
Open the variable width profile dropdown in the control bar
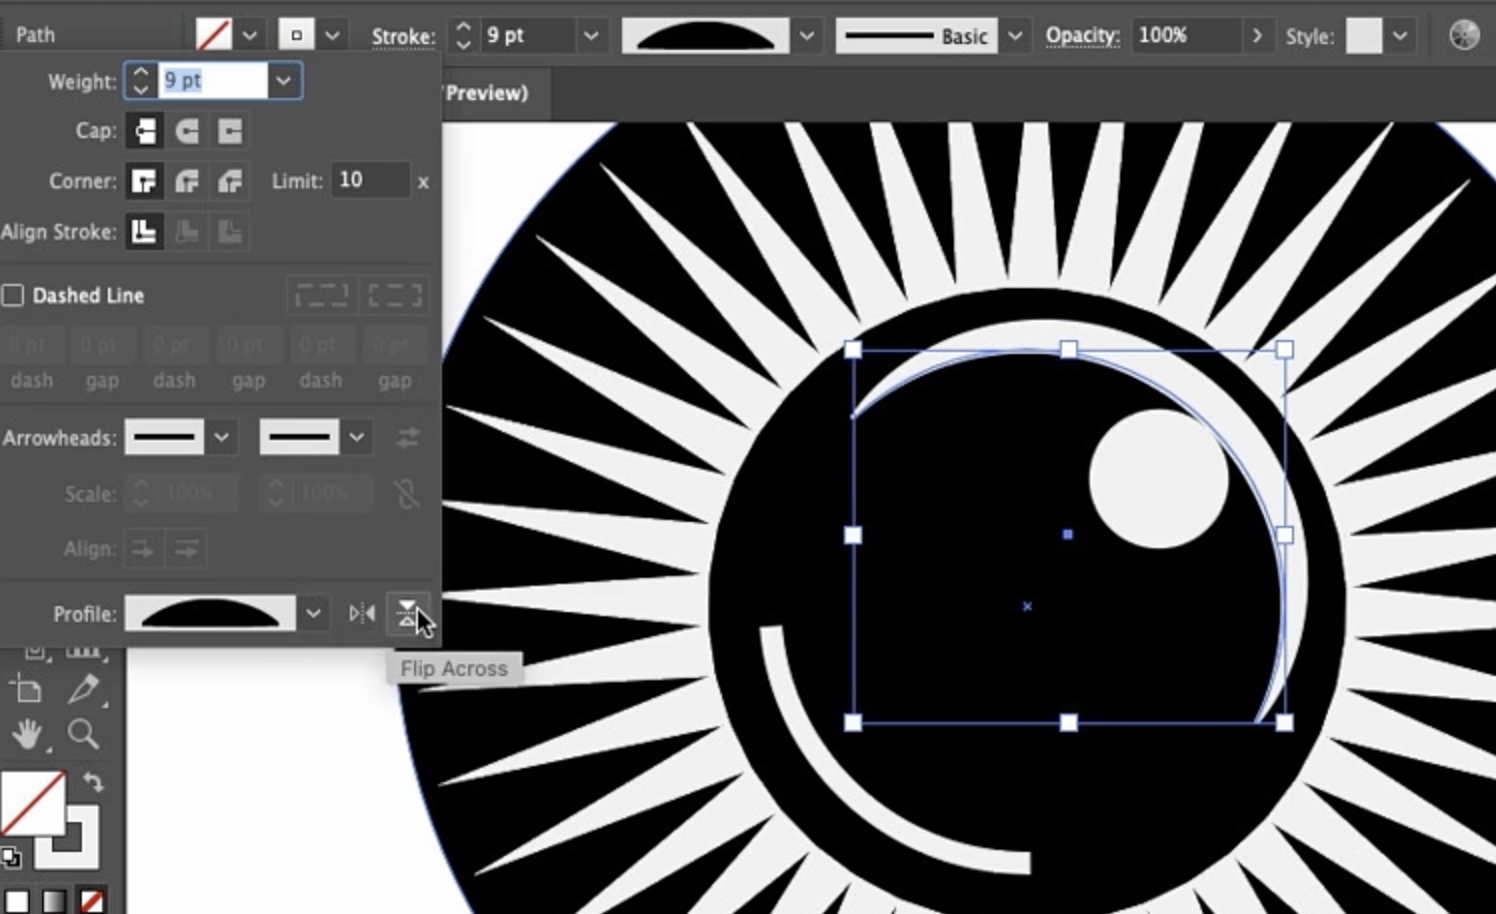[x=806, y=36]
